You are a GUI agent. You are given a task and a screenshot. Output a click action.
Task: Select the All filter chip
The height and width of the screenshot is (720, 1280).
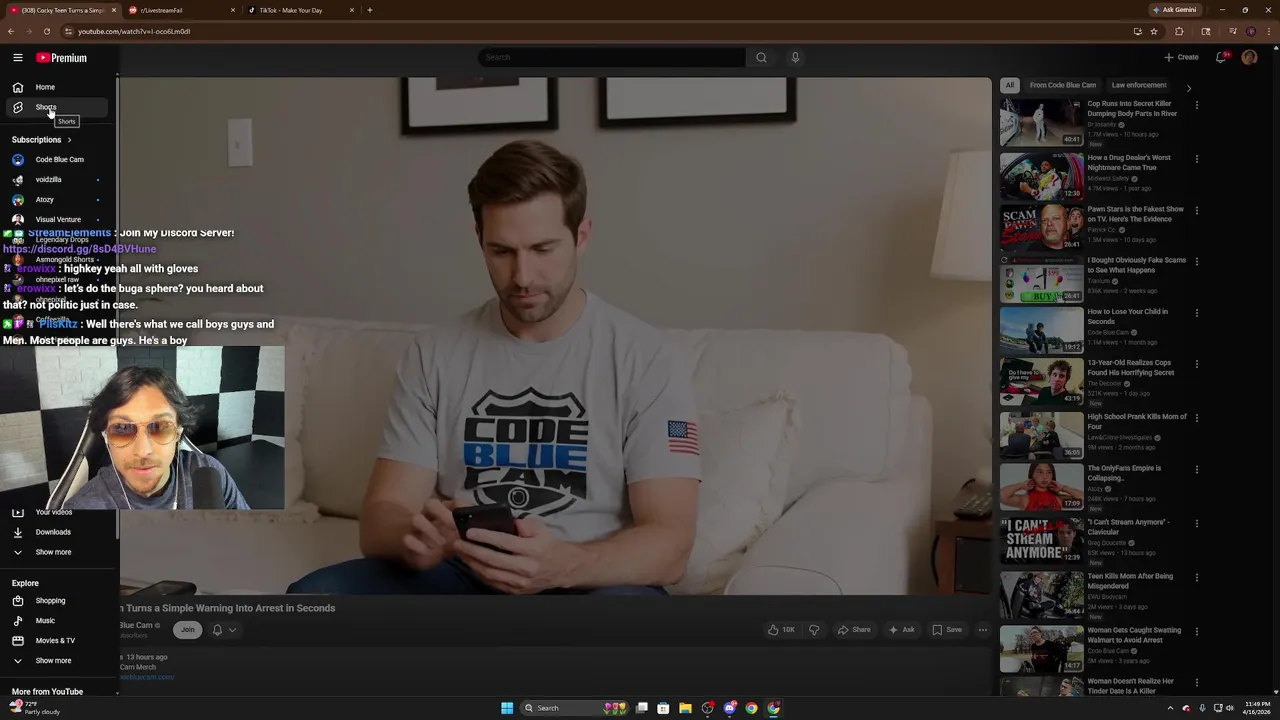click(x=1010, y=85)
